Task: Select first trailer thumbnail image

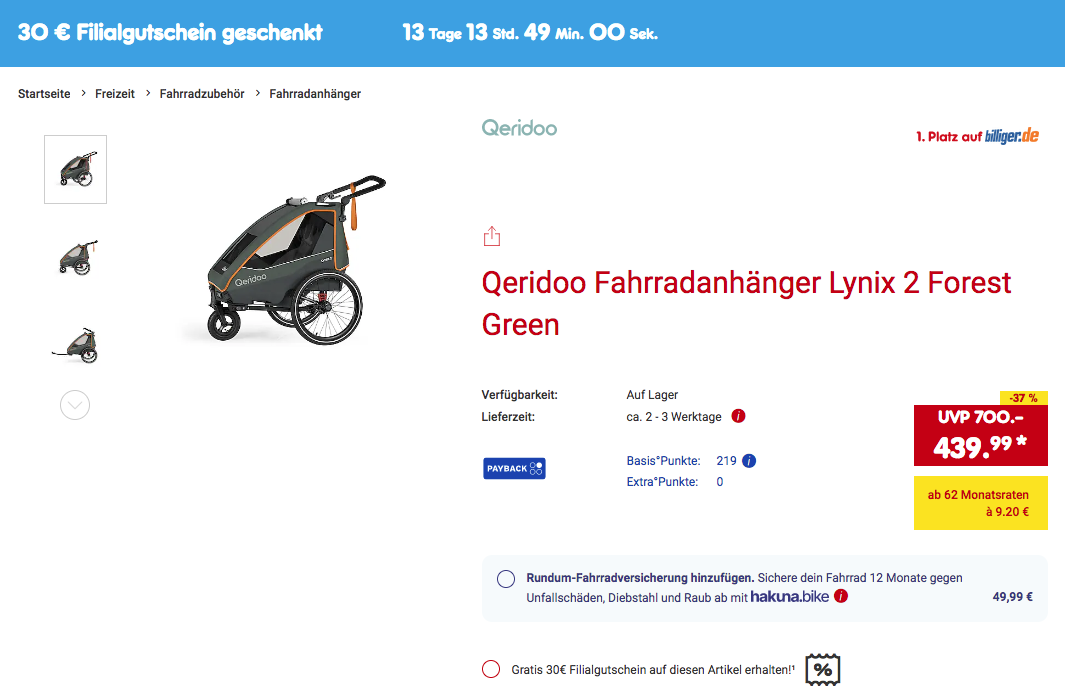Action: pyautogui.click(x=75, y=169)
